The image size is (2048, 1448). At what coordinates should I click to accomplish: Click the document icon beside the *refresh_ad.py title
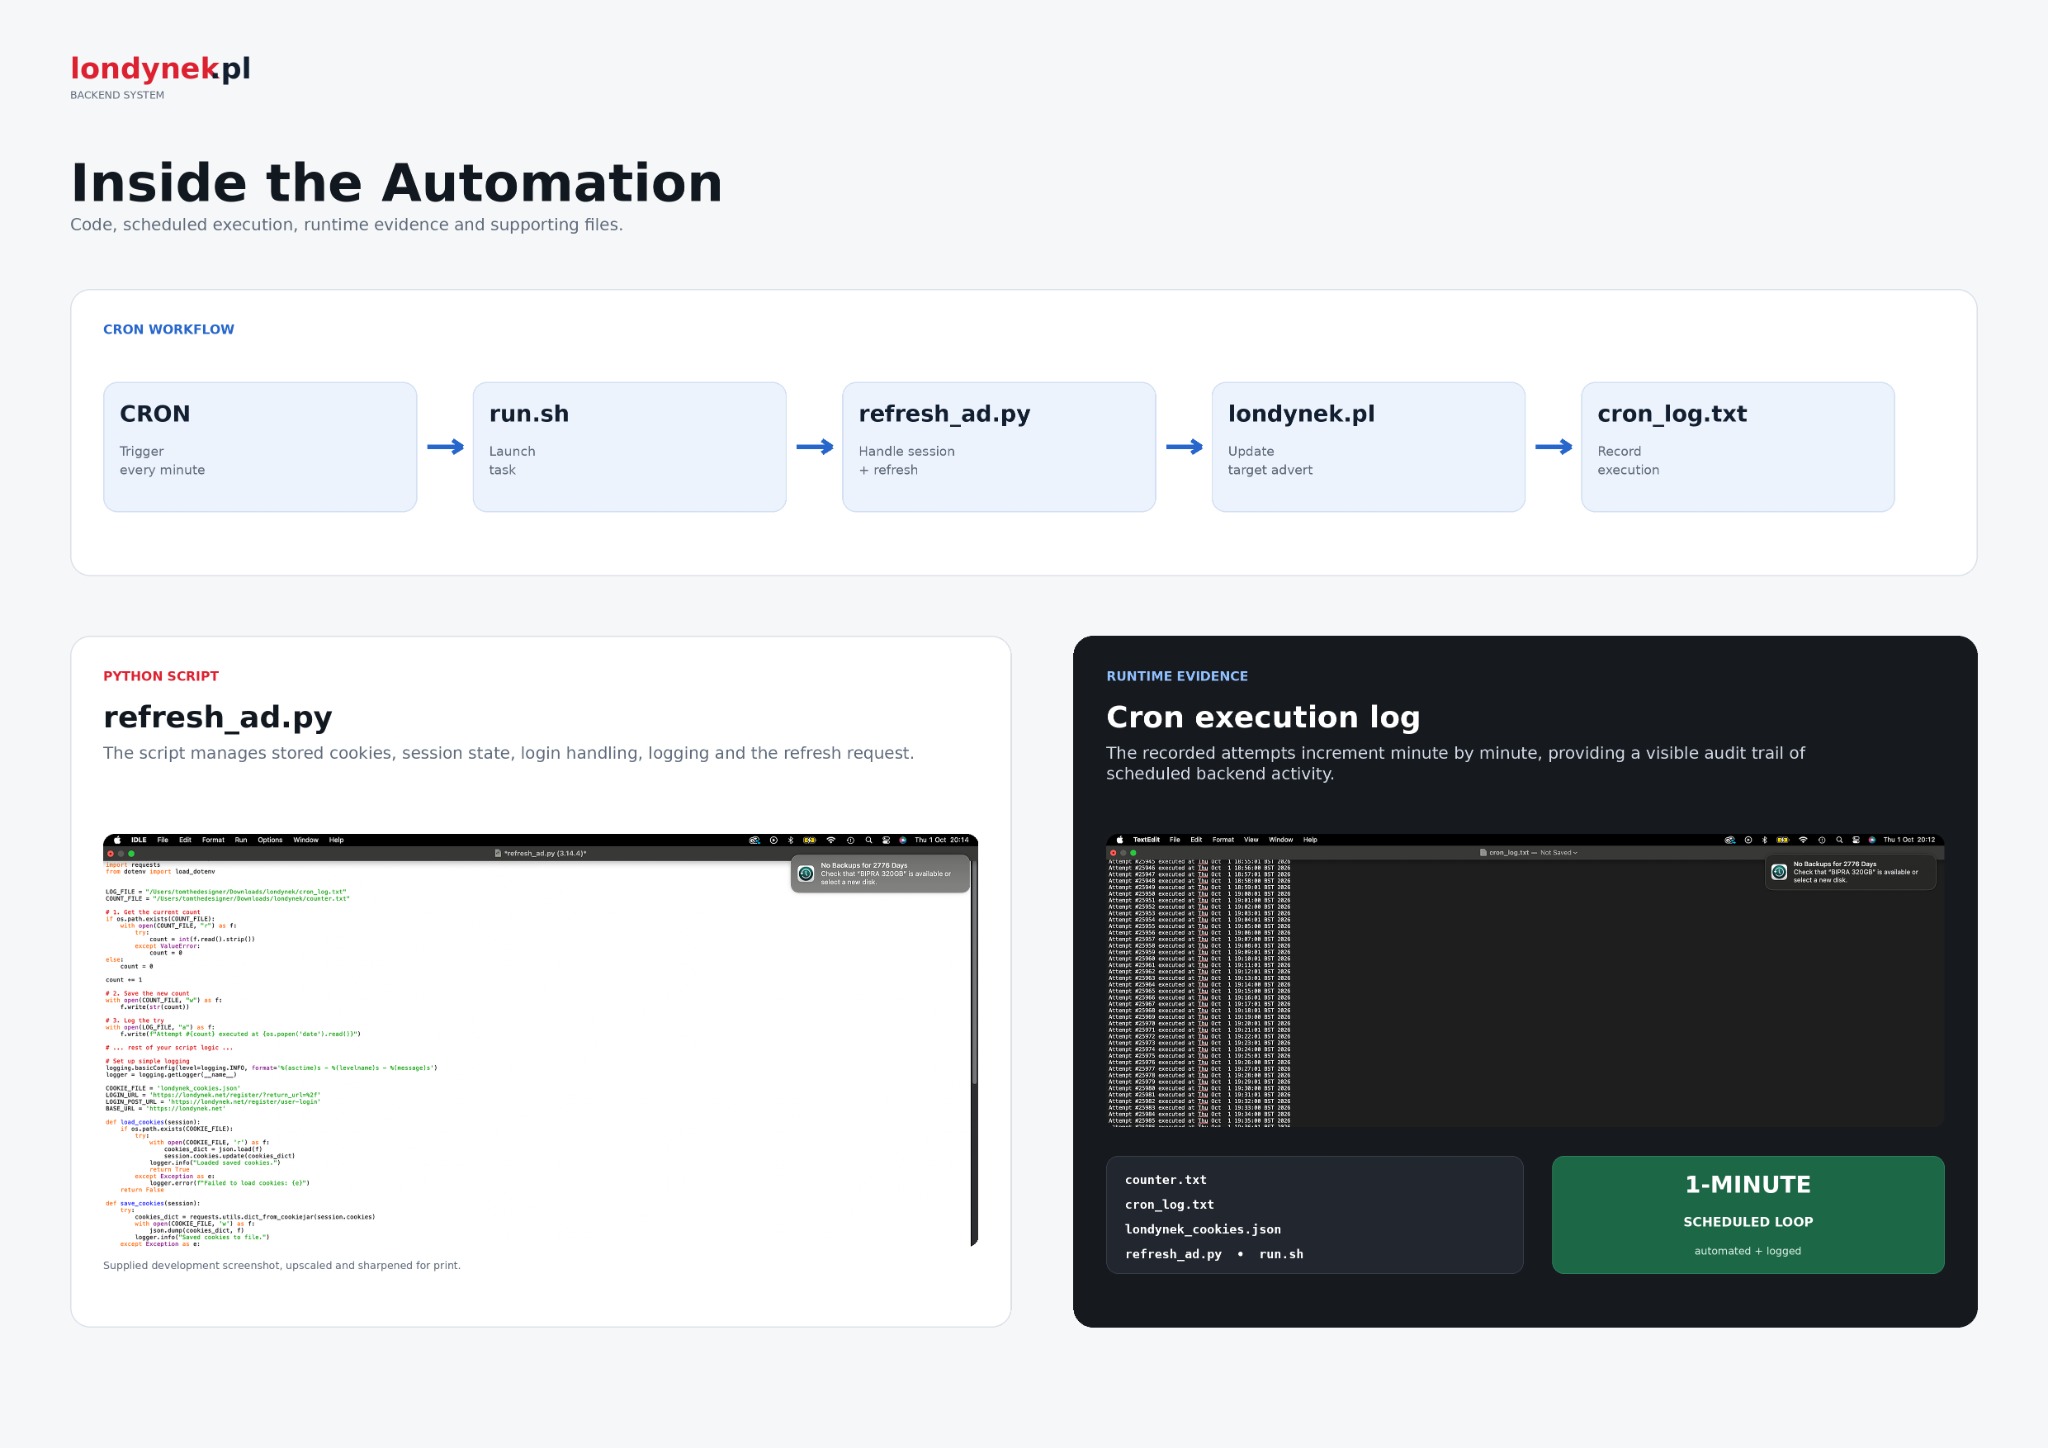coord(498,853)
